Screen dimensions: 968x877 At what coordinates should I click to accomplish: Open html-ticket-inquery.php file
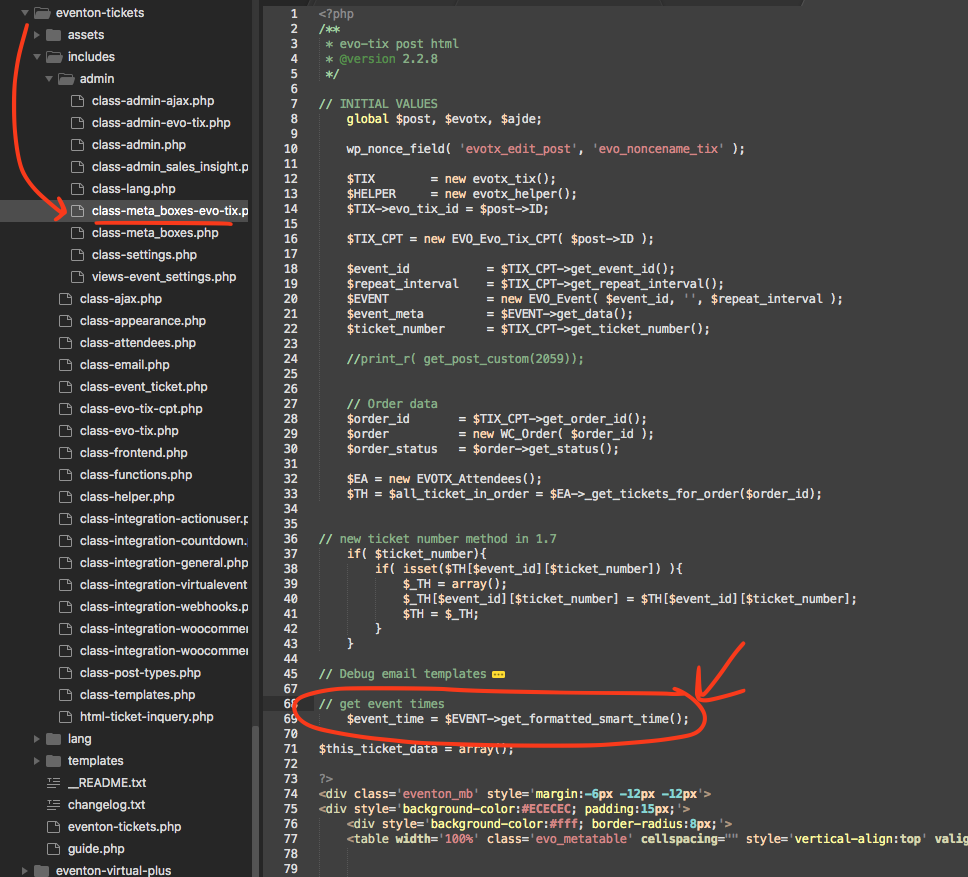point(146,717)
